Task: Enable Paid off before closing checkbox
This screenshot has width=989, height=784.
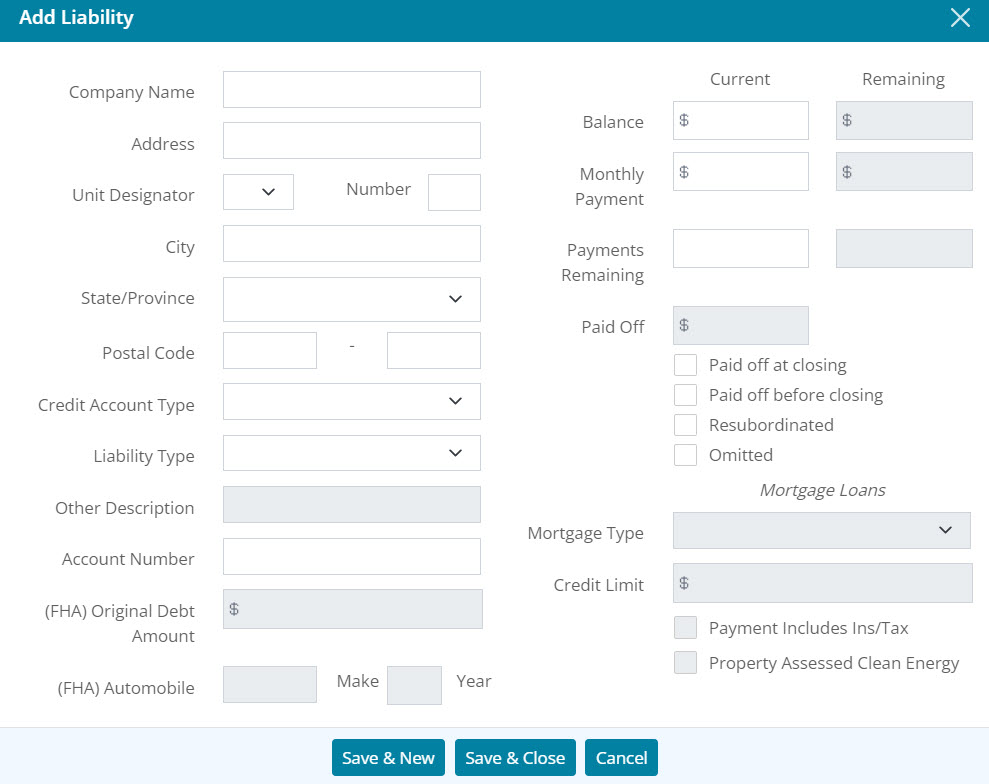Action: pyautogui.click(x=685, y=395)
